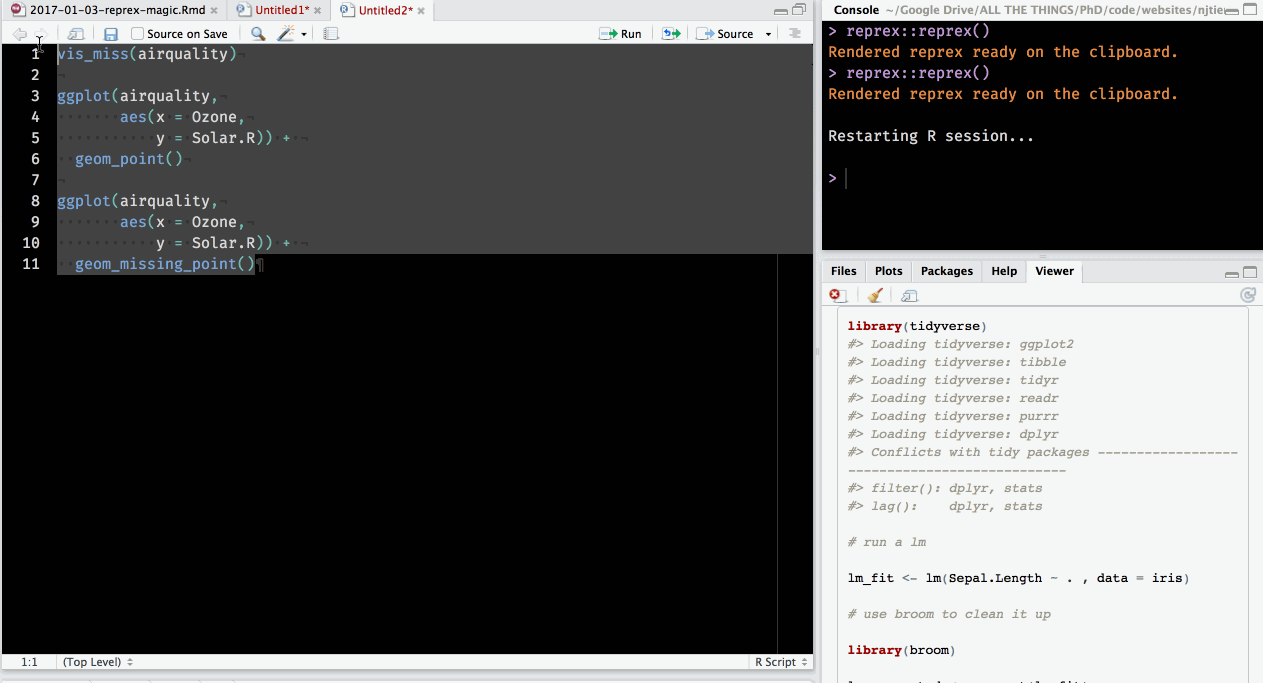1263x683 pixels.
Task: Show viewer in new window
Action: [x=909, y=296]
